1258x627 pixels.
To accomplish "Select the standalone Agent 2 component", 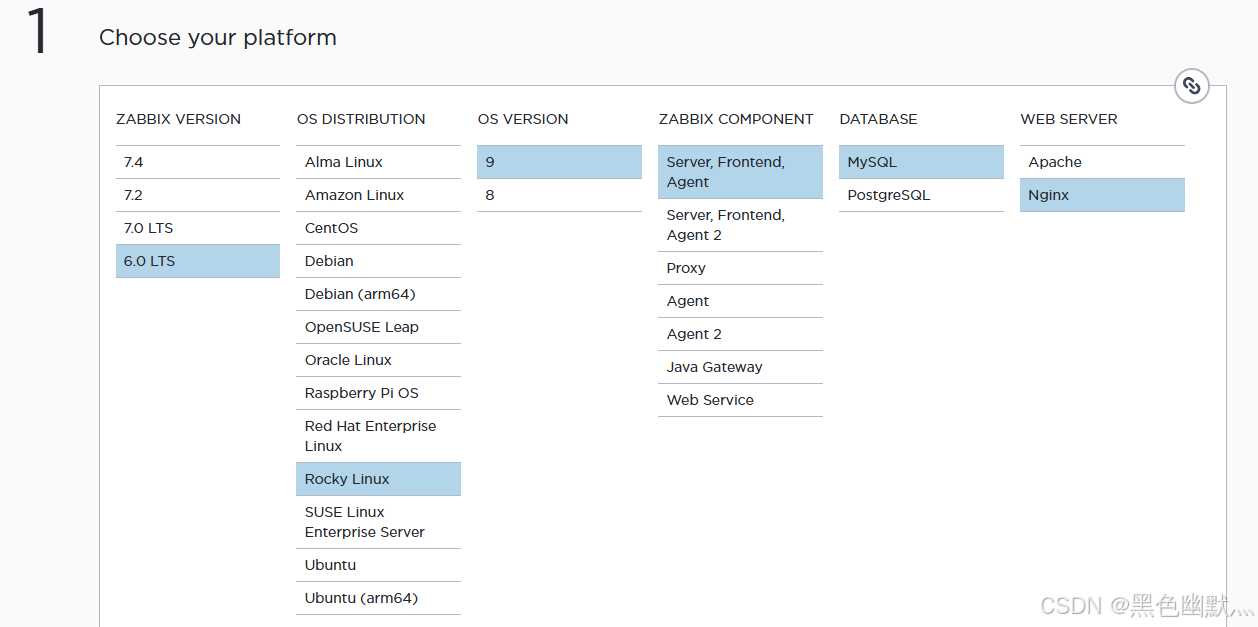I will (741, 334).
